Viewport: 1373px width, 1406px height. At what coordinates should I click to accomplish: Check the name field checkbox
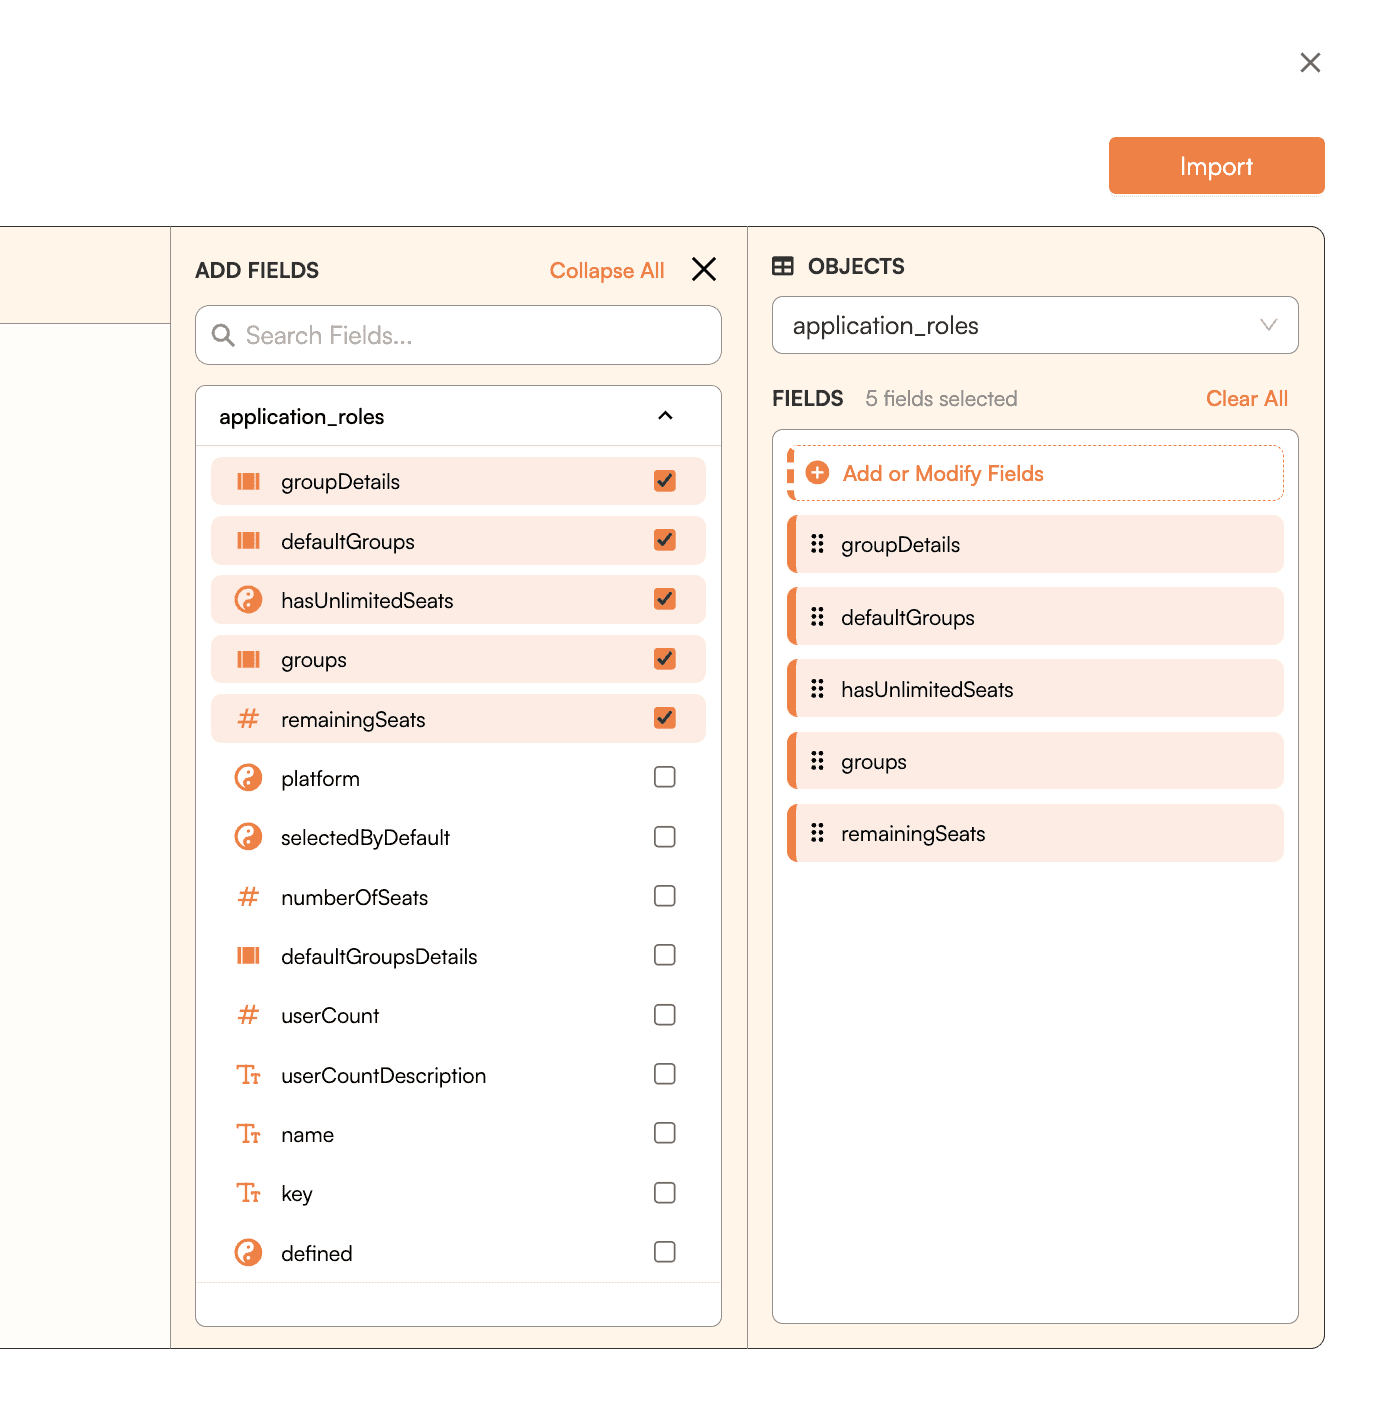[665, 1133]
